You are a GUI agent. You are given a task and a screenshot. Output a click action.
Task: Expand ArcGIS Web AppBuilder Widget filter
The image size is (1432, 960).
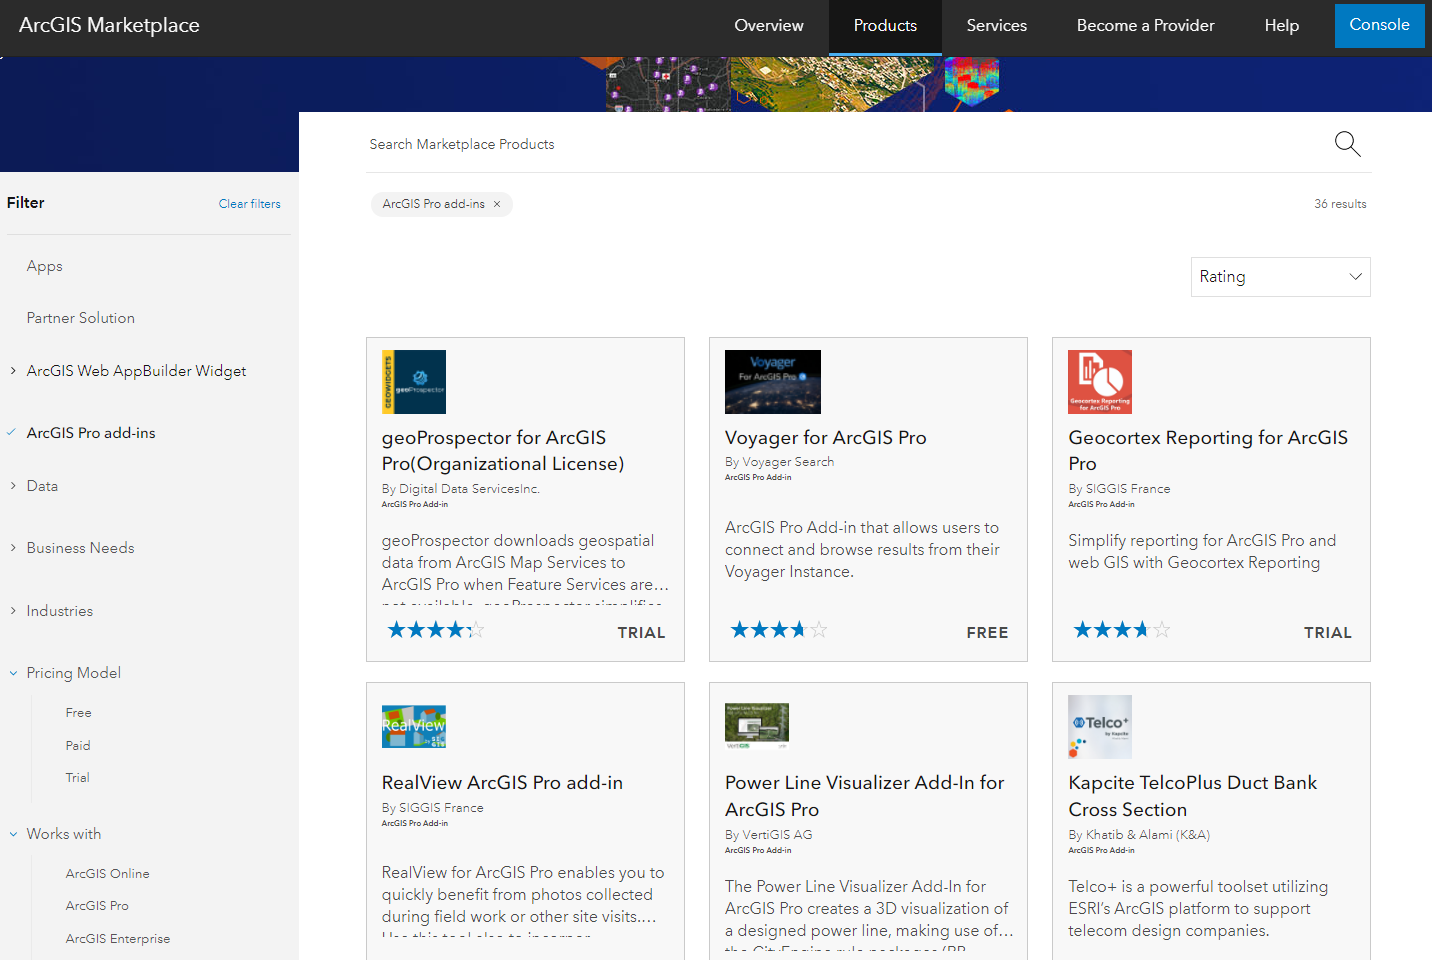[13, 371]
